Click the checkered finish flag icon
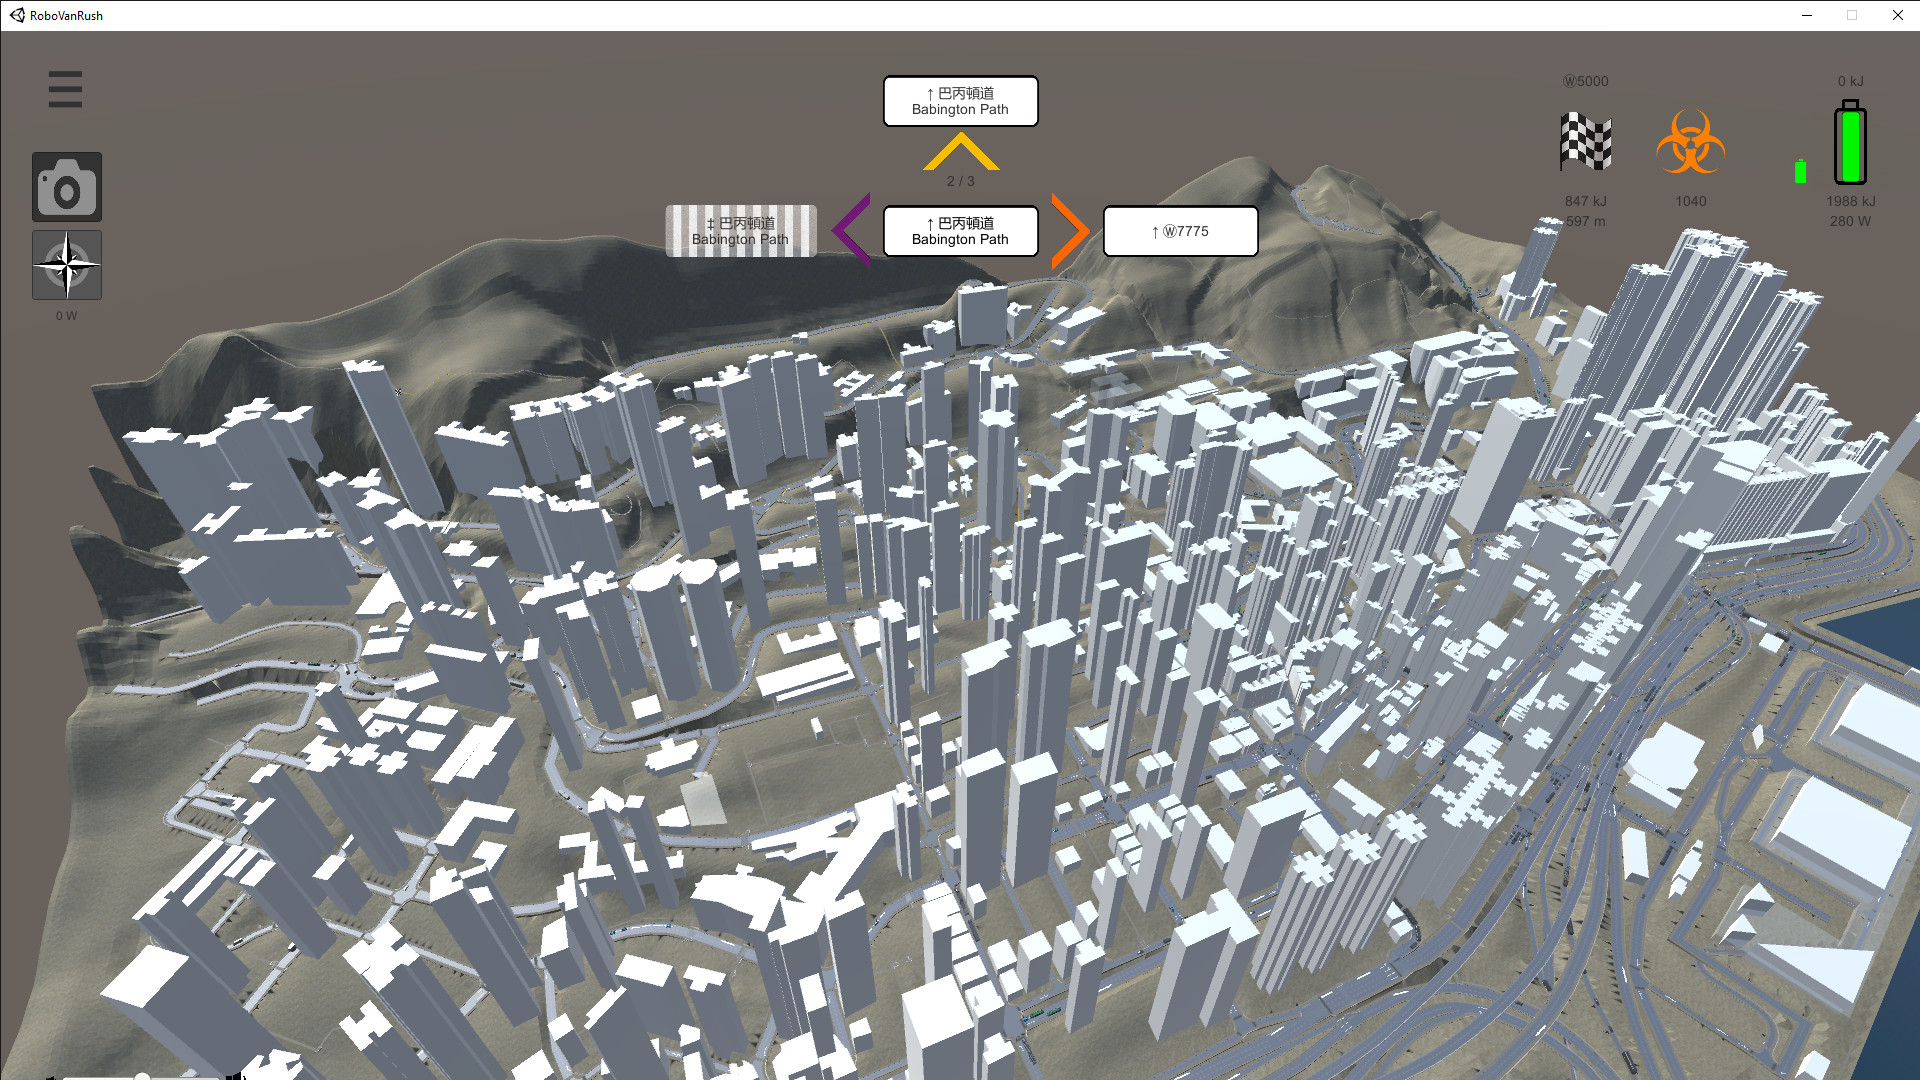Image resolution: width=1920 pixels, height=1080 pixels. coord(1585,141)
